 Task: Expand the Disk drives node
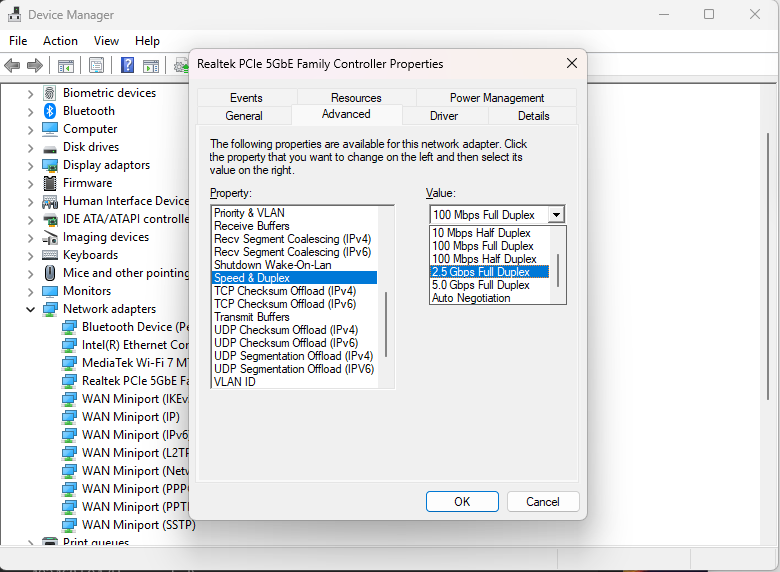coord(30,148)
